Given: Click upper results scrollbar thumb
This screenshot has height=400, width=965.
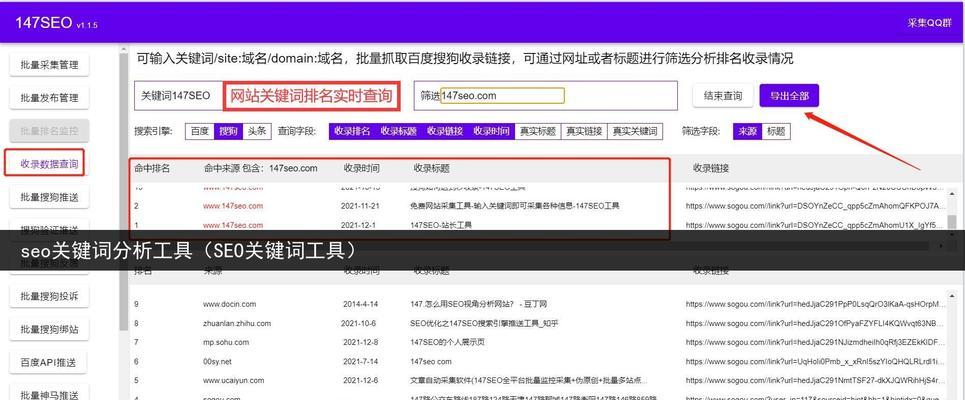Looking at the screenshot, I should click(x=952, y=222).
